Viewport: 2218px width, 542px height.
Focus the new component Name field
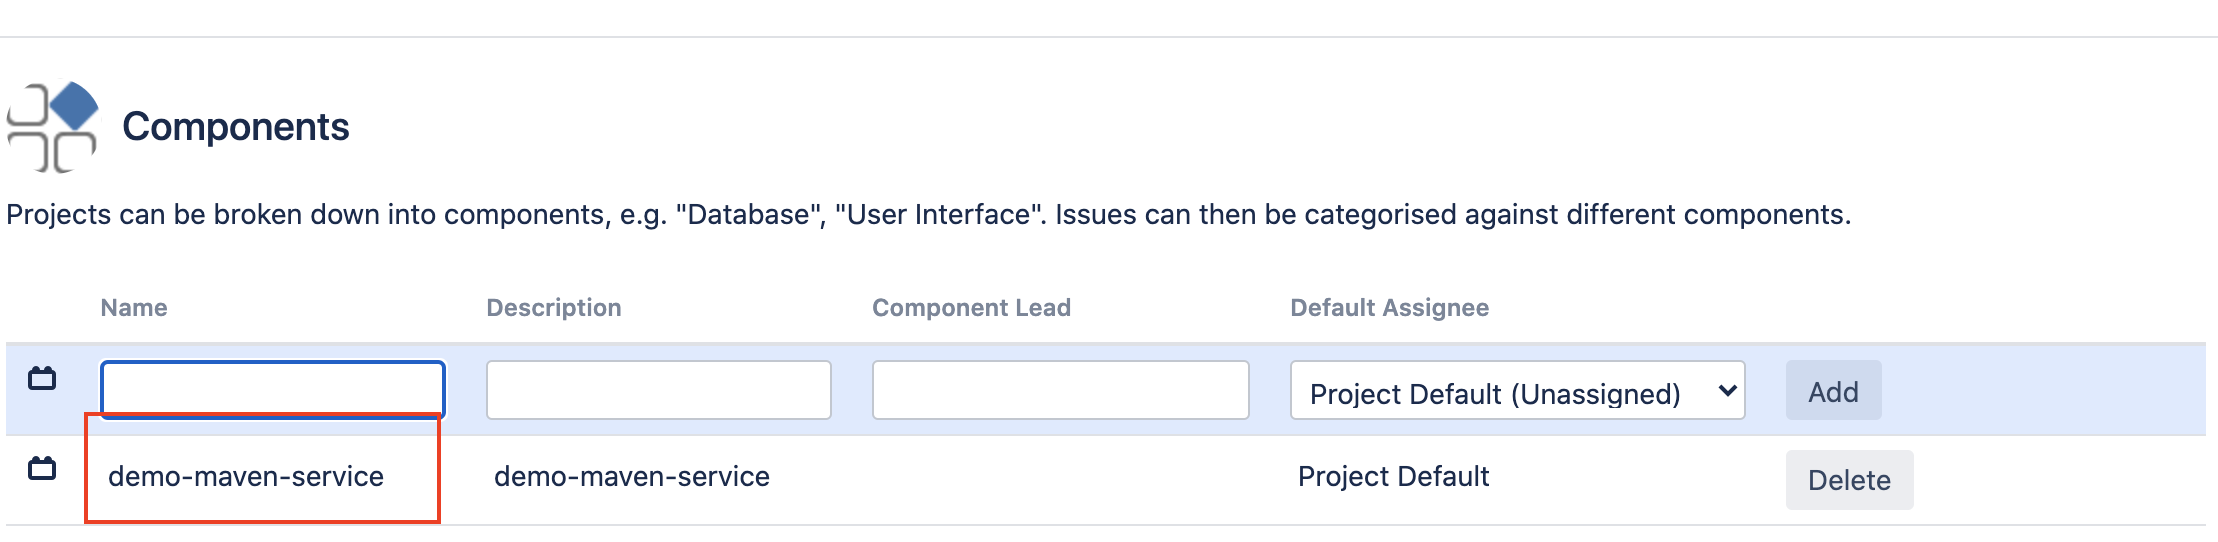(272, 387)
